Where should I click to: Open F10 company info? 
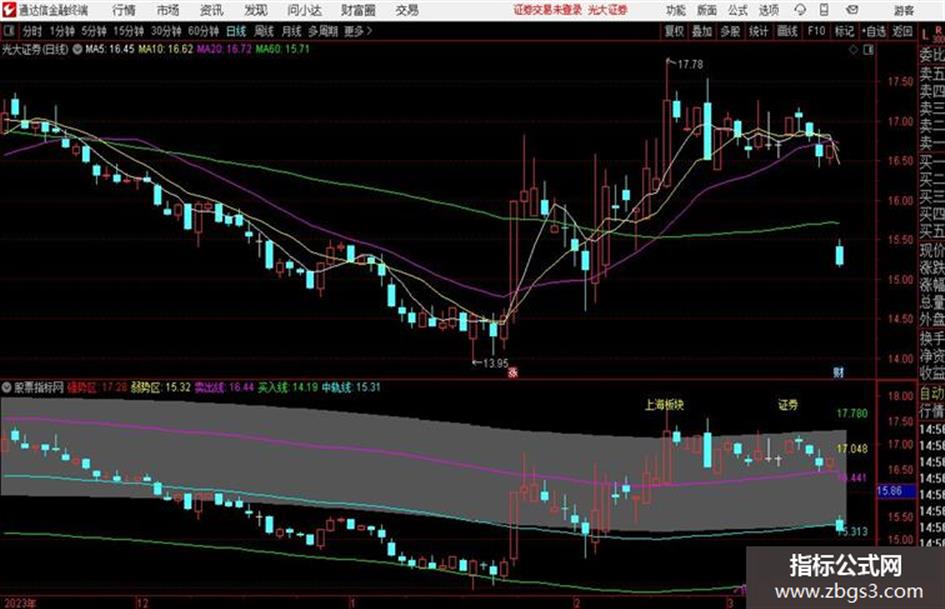click(816, 31)
